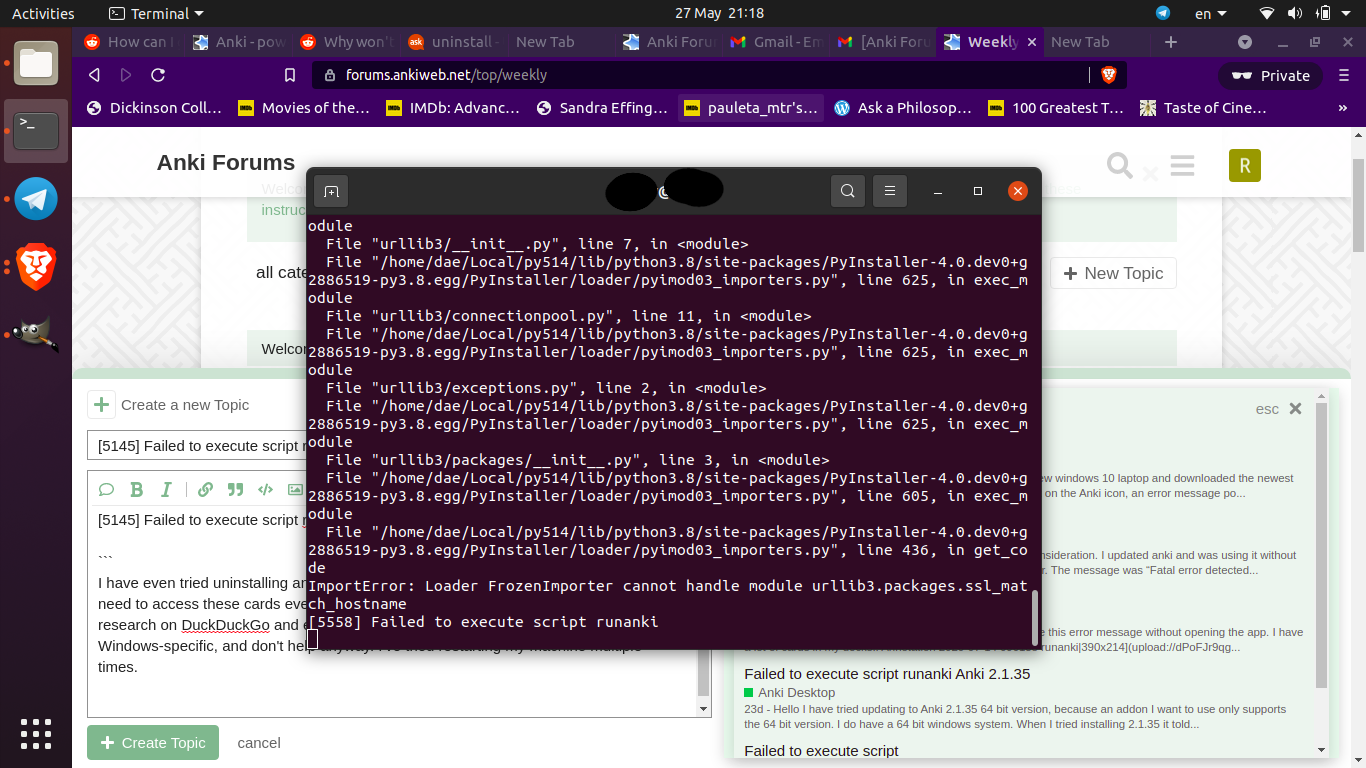Open the Brave main menu hamburger icon
Image resolution: width=1366 pixels, height=768 pixels.
click(1343, 75)
